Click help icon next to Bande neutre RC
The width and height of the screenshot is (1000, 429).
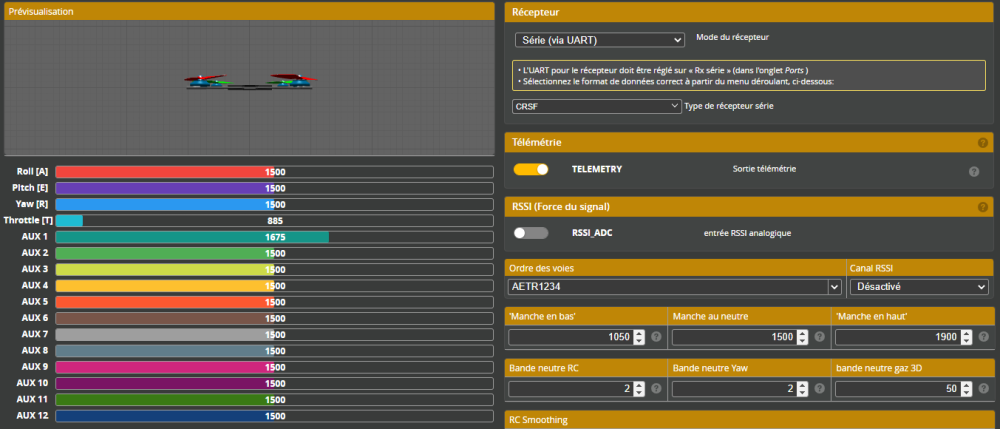(656, 388)
